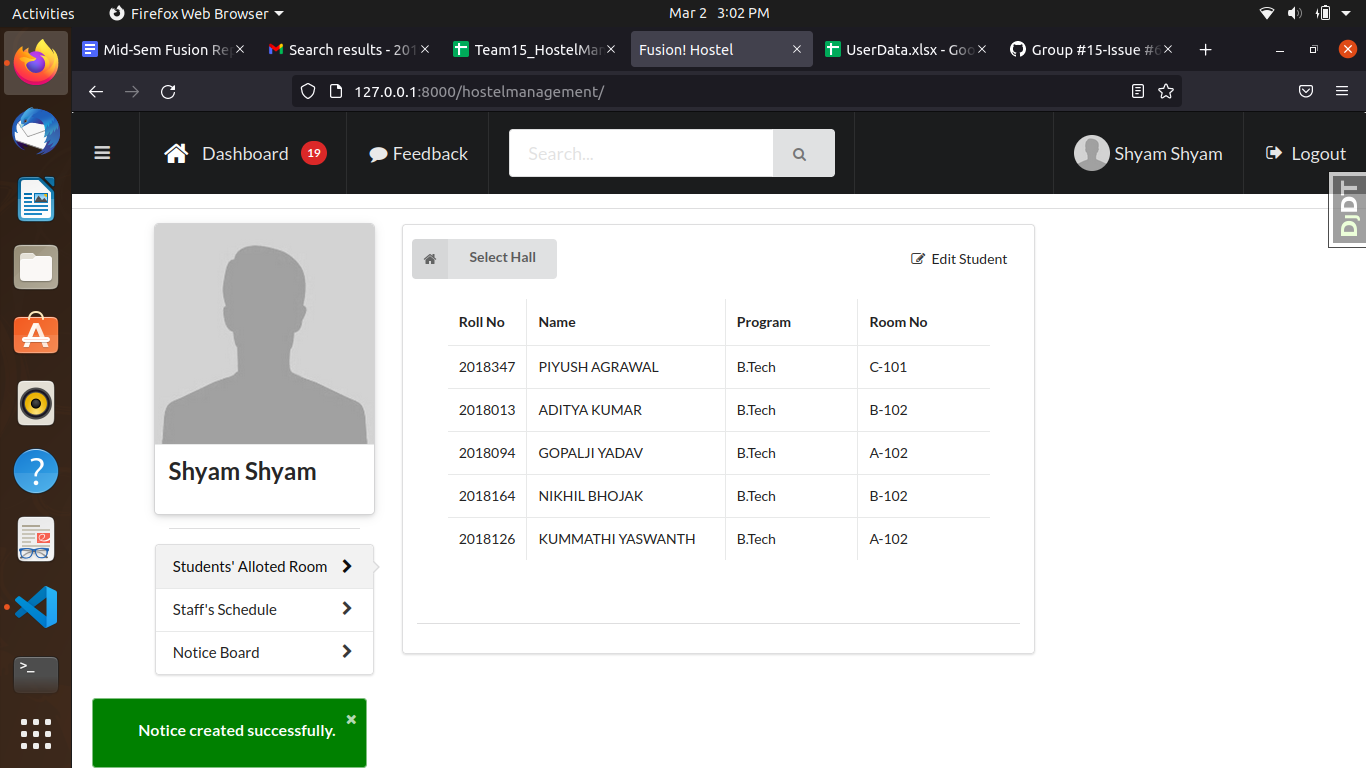Switch to the Gmail Search results tab
The image size is (1366, 768).
349,49
